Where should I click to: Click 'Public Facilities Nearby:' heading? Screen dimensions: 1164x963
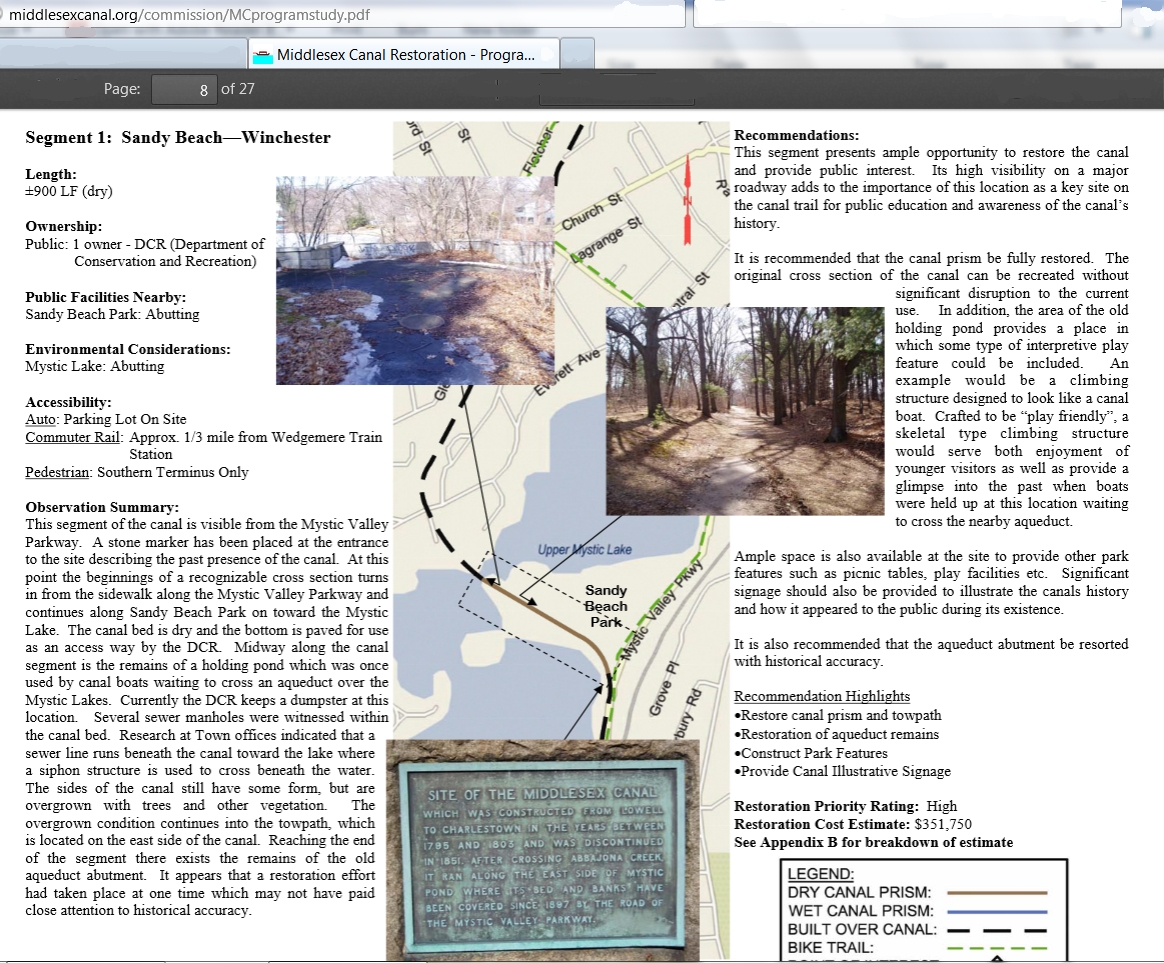[105, 297]
